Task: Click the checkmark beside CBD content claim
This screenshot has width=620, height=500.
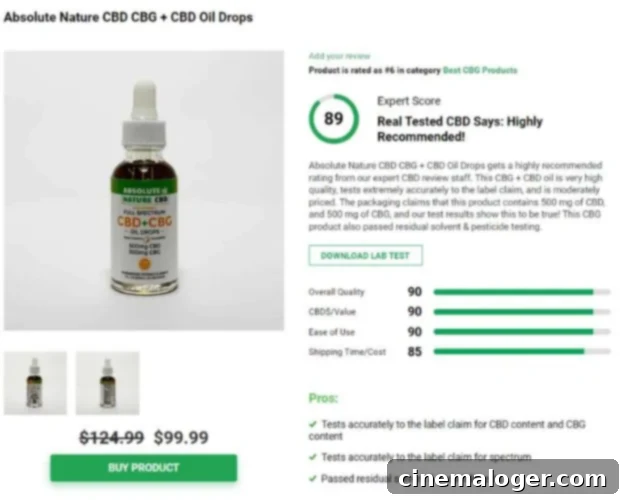Action: click(x=313, y=424)
